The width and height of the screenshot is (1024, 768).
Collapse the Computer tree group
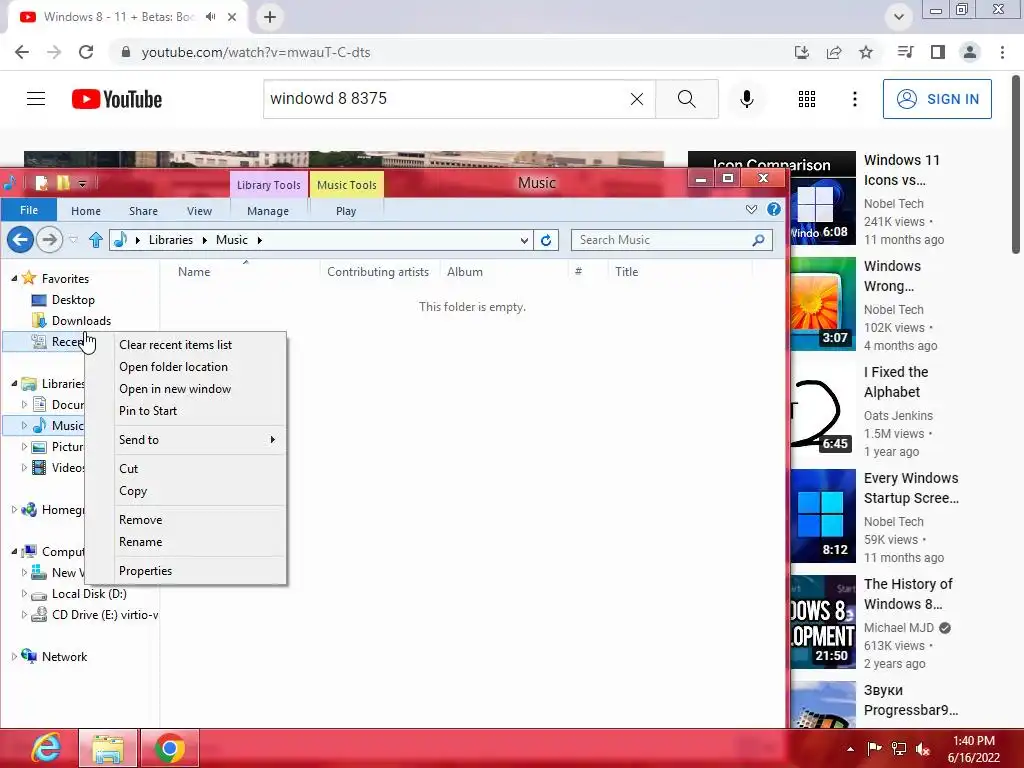pos(14,551)
